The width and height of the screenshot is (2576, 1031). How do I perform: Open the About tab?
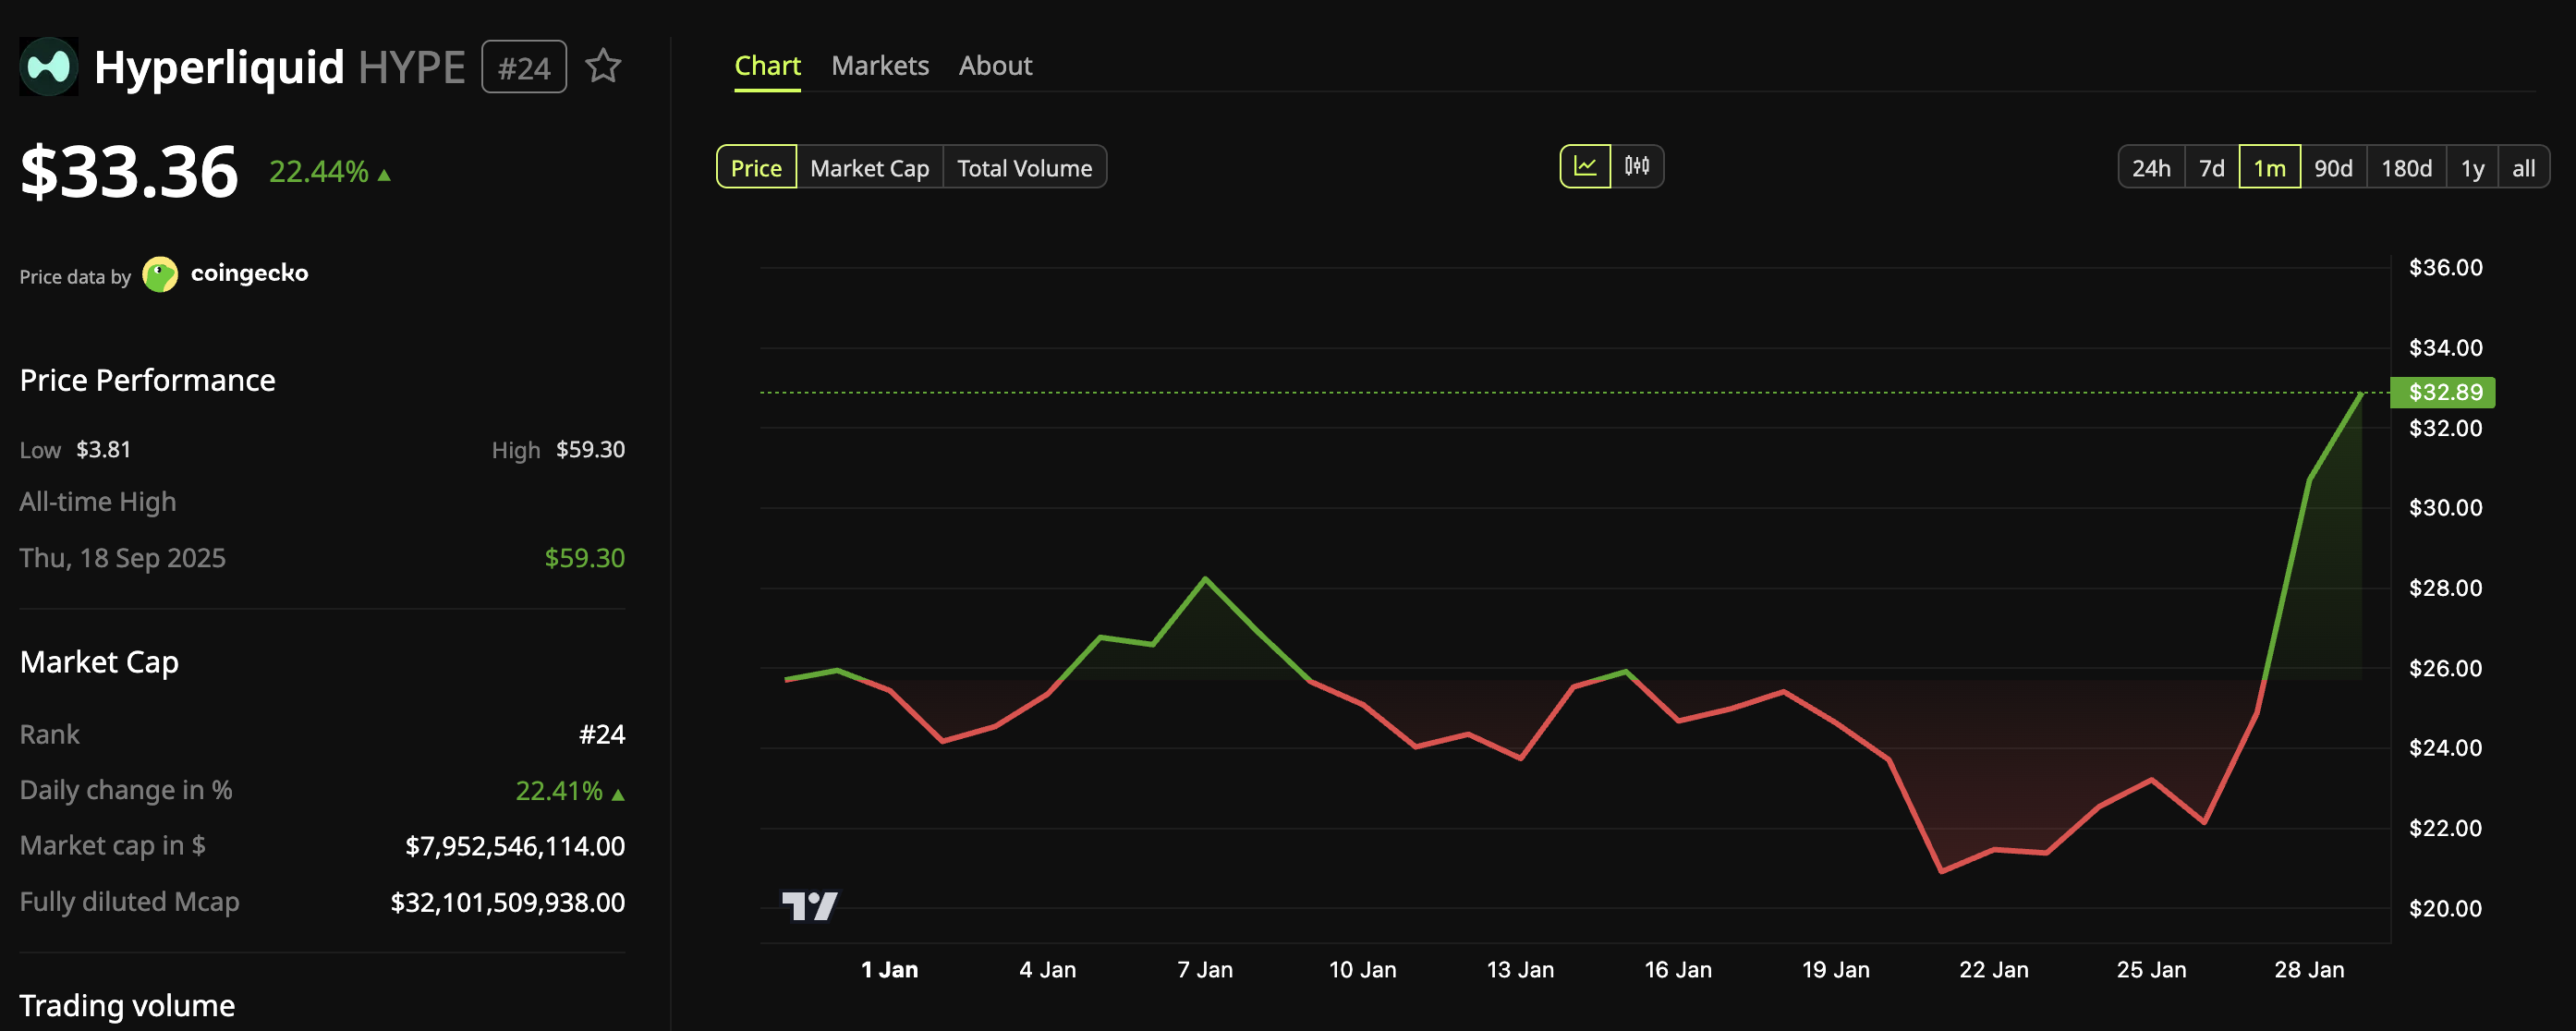995,65
